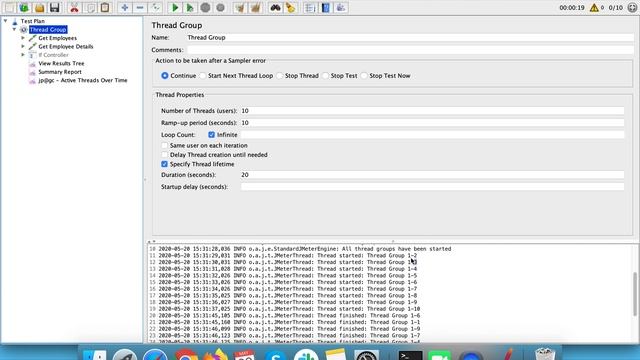Select Get Employee Details sampler

point(66,47)
